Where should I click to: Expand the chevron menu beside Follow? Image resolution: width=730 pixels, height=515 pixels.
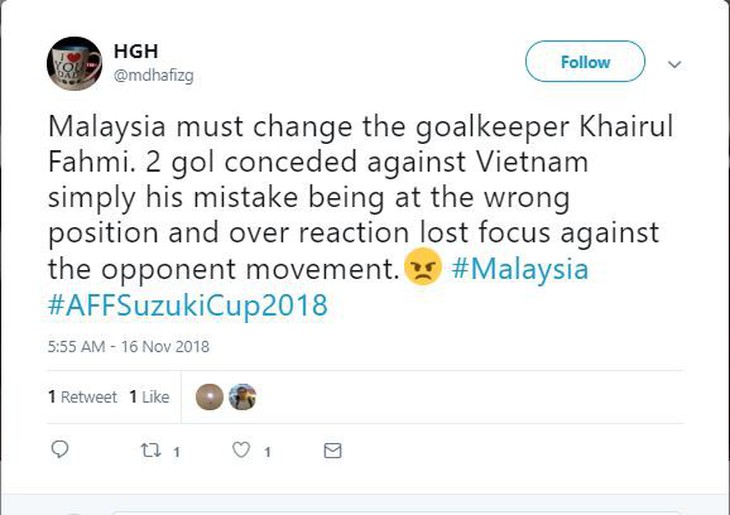[x=674, y=63]
